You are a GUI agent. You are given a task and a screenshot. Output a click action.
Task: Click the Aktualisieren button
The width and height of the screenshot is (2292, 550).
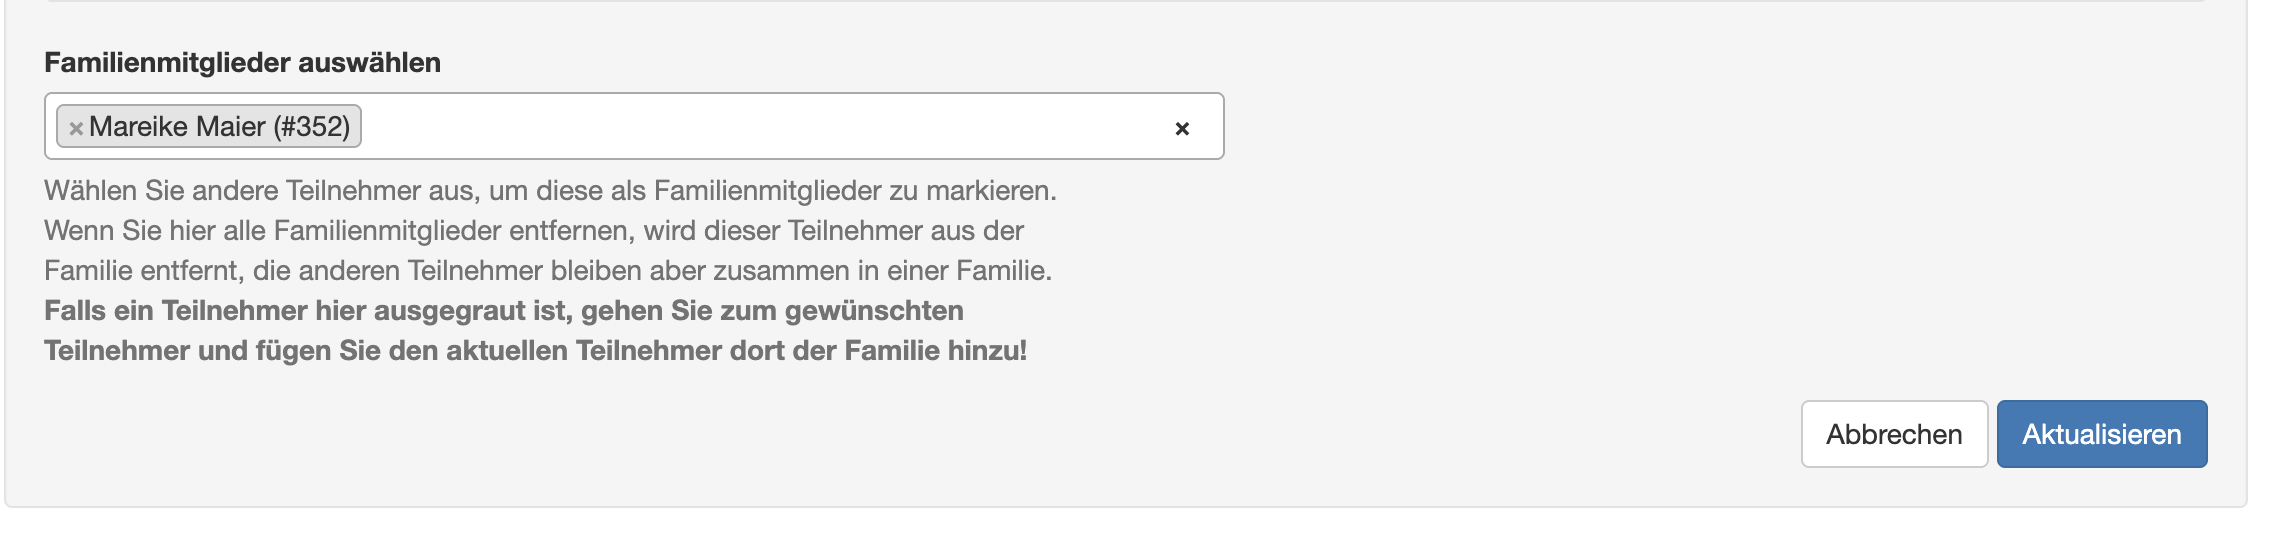[2101, 434]
